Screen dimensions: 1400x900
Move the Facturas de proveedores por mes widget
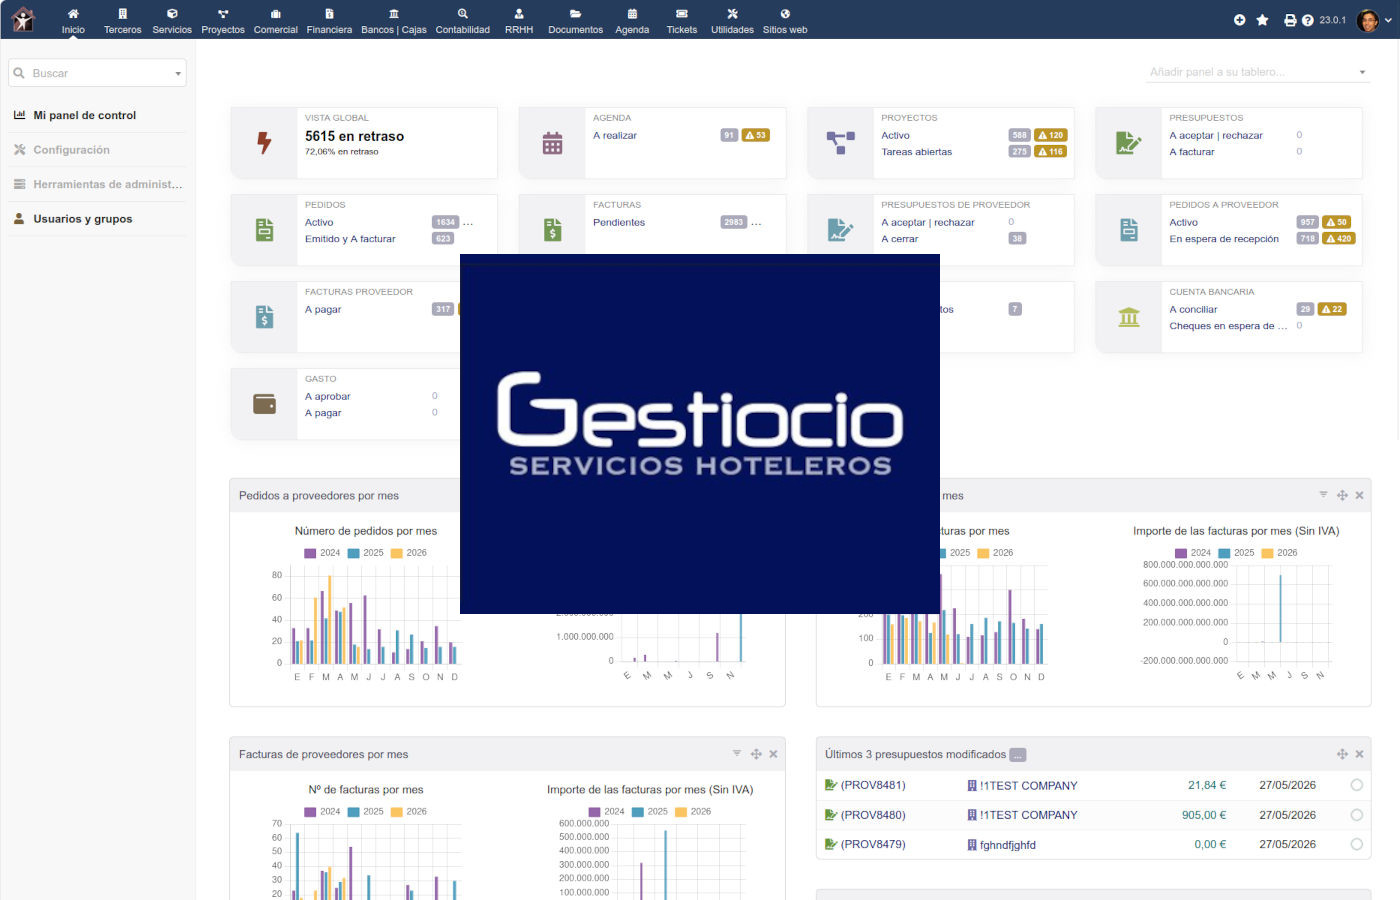756,754
